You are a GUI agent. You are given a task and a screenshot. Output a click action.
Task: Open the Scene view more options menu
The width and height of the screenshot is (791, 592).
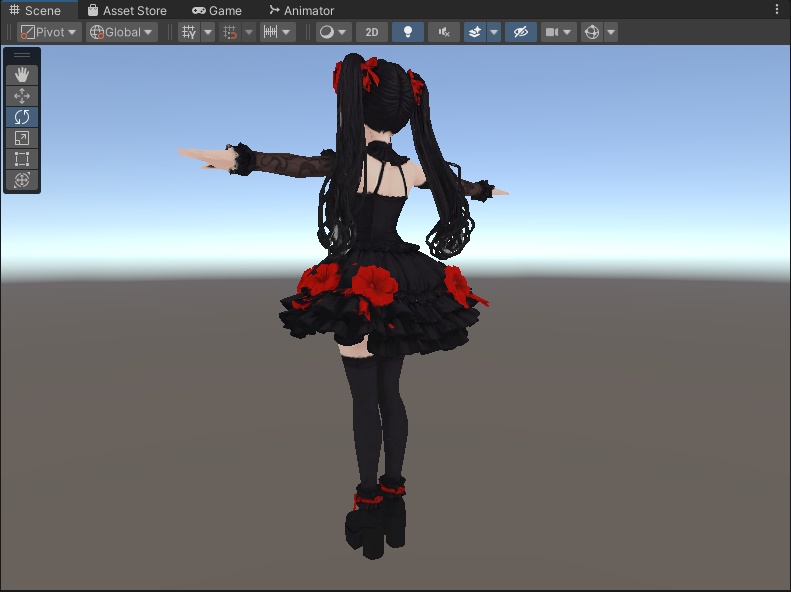pos(777,9)
